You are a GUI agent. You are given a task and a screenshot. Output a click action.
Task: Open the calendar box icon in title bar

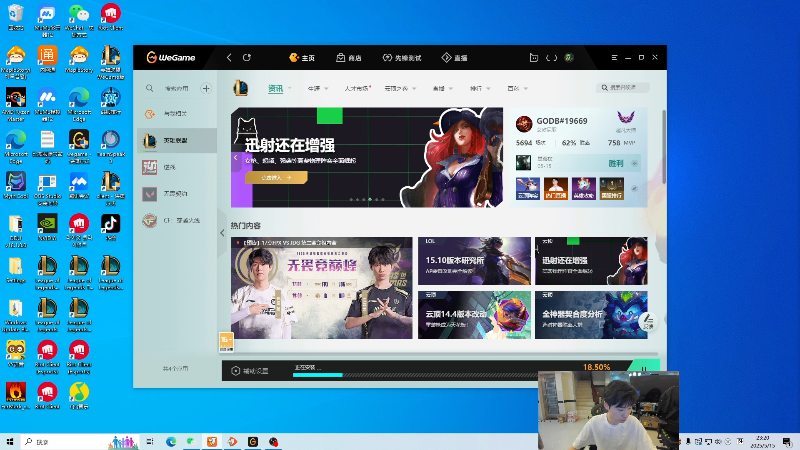tap(534, 58)
